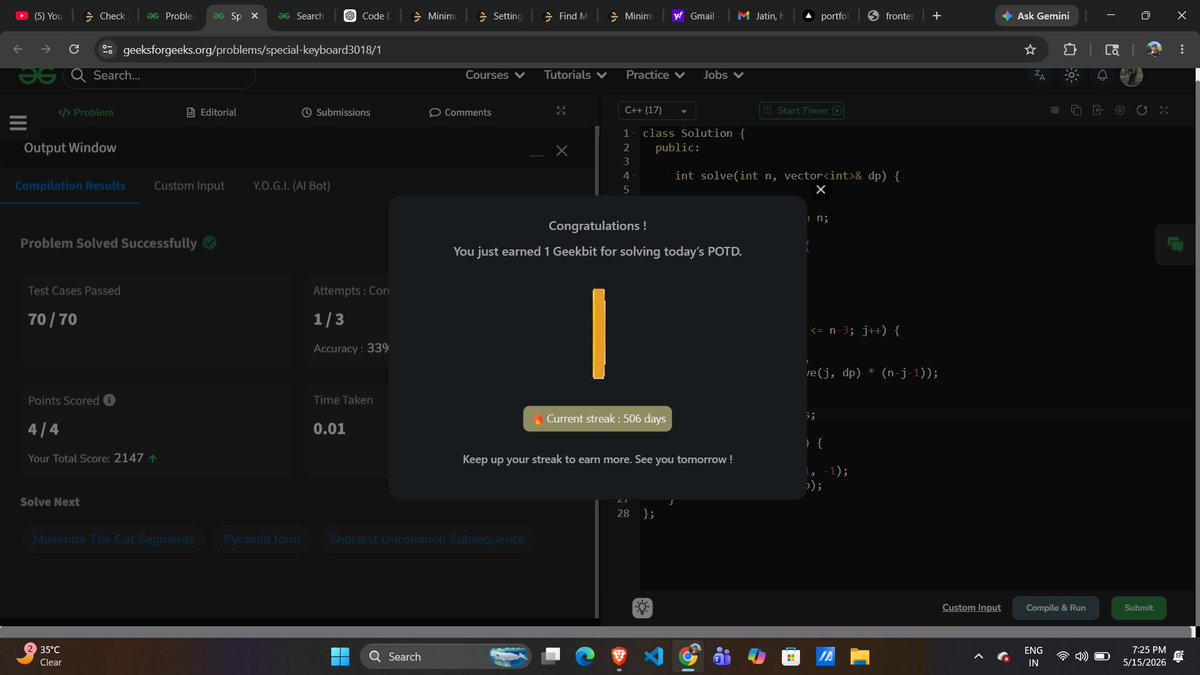The height and width of the screenshot is (675, 1200).
Task: Switch to the Problem tab
Action: point(86,112)
